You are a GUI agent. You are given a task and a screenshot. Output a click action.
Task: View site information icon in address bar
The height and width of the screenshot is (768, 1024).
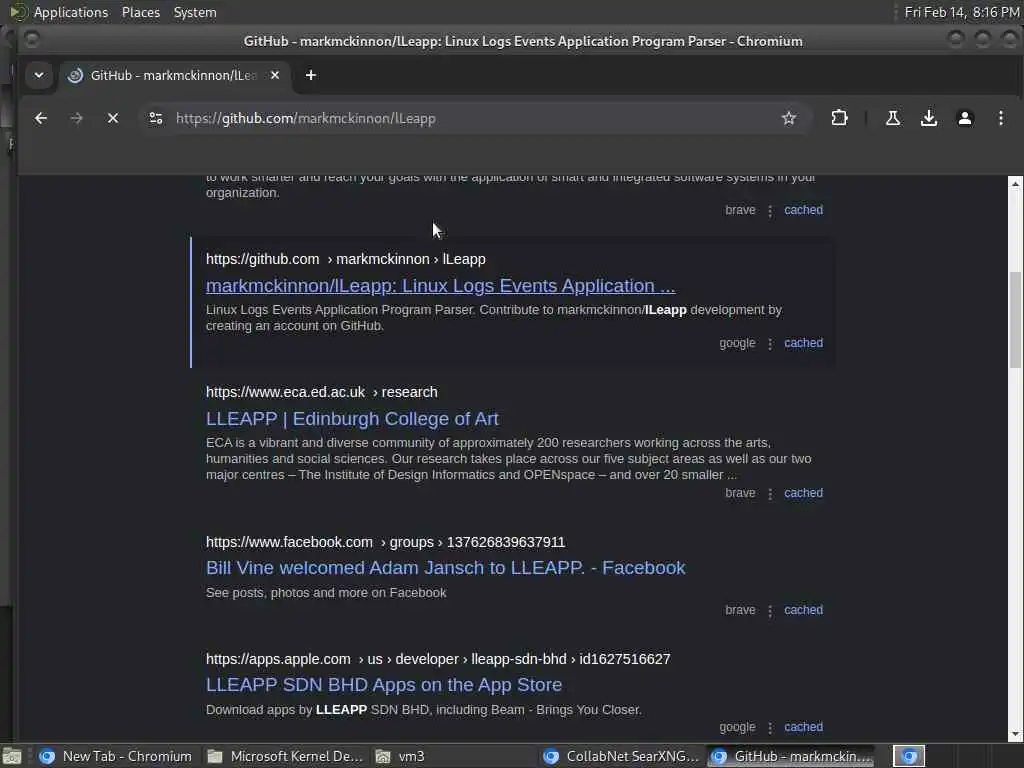click(156, 118)
